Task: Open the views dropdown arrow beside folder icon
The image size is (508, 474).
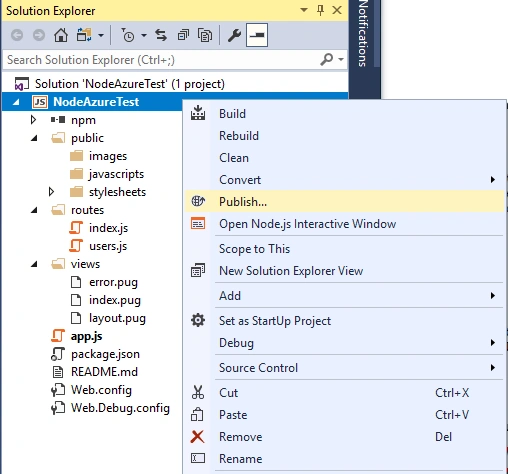Action: click(101, 35)
